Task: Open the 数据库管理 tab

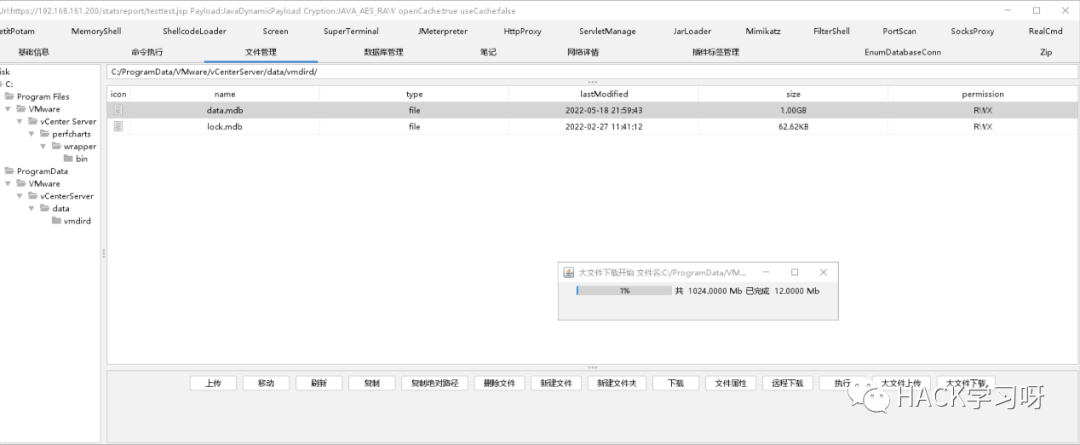Action: point(384,52)
